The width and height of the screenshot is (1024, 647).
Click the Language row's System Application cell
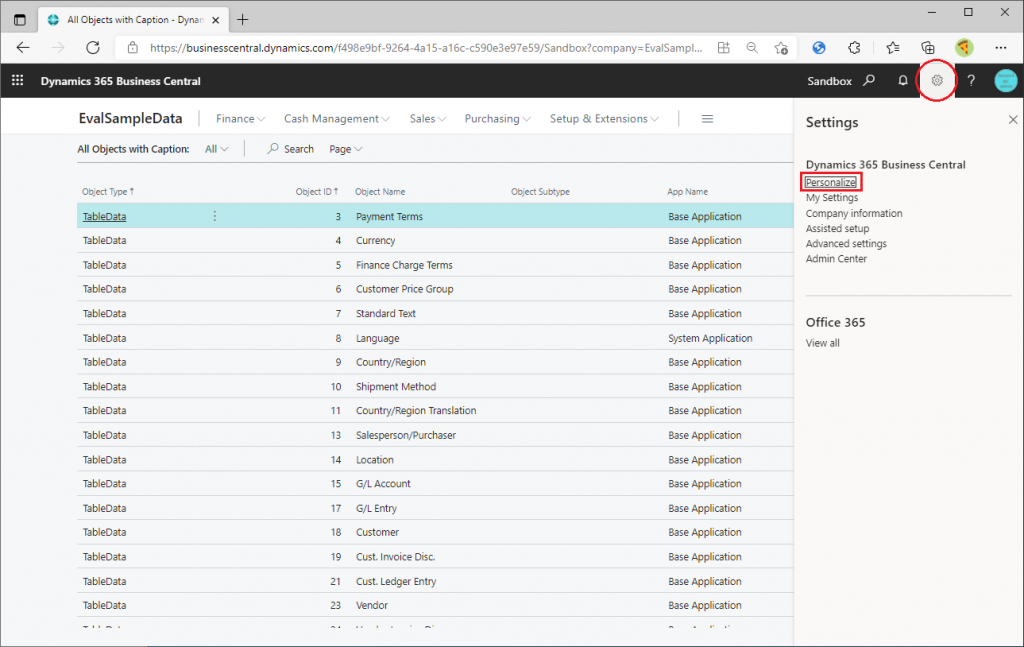coord(710,338)
